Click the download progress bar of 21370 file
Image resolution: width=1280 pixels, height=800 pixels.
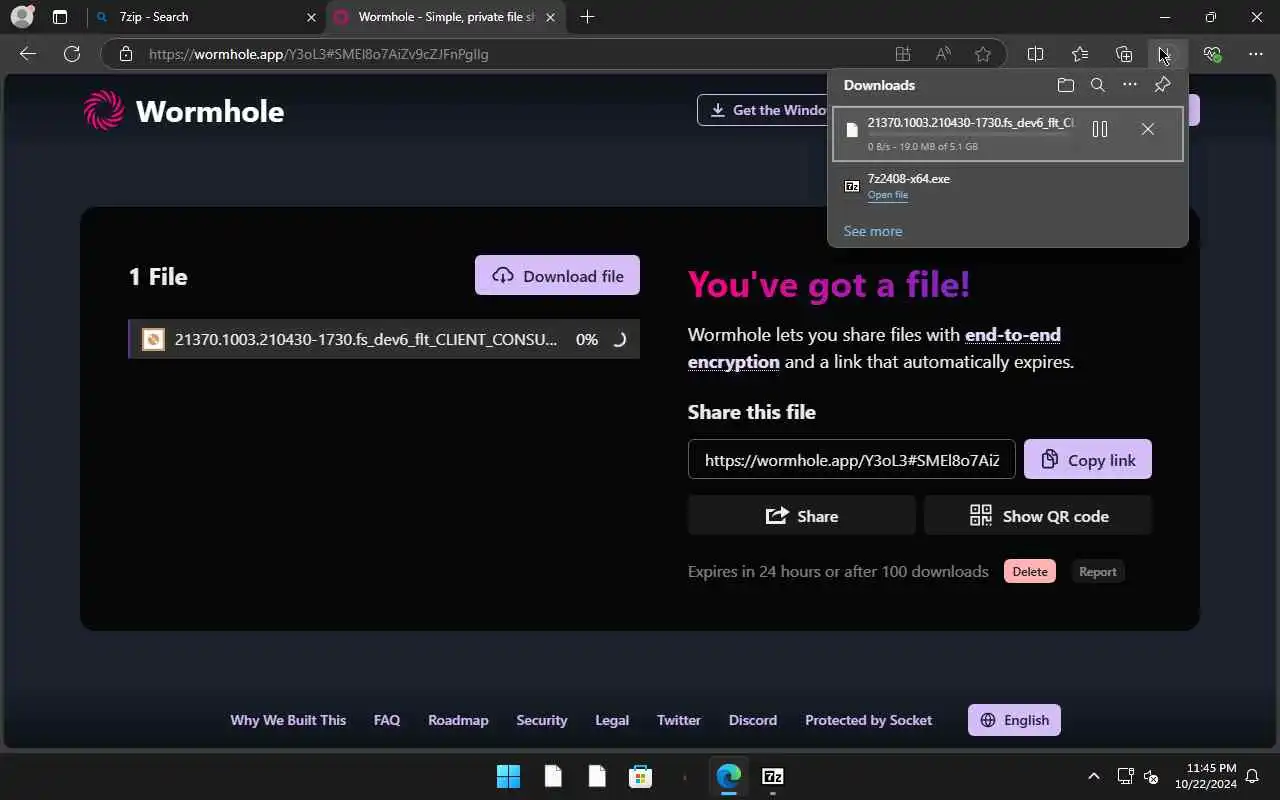[x=971, y=135]
